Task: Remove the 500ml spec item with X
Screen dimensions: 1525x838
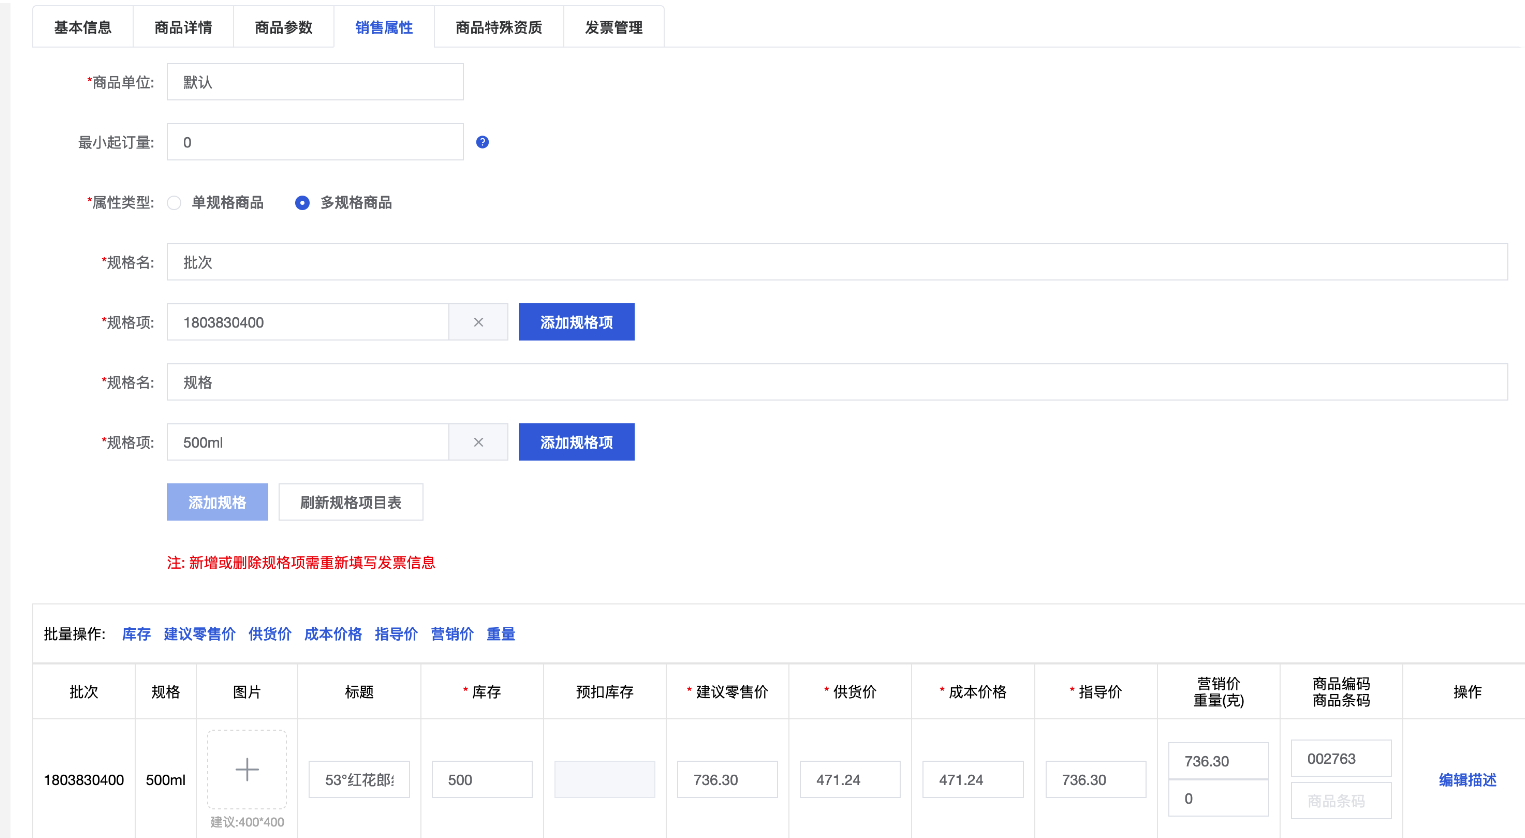Action: [478, 442]
